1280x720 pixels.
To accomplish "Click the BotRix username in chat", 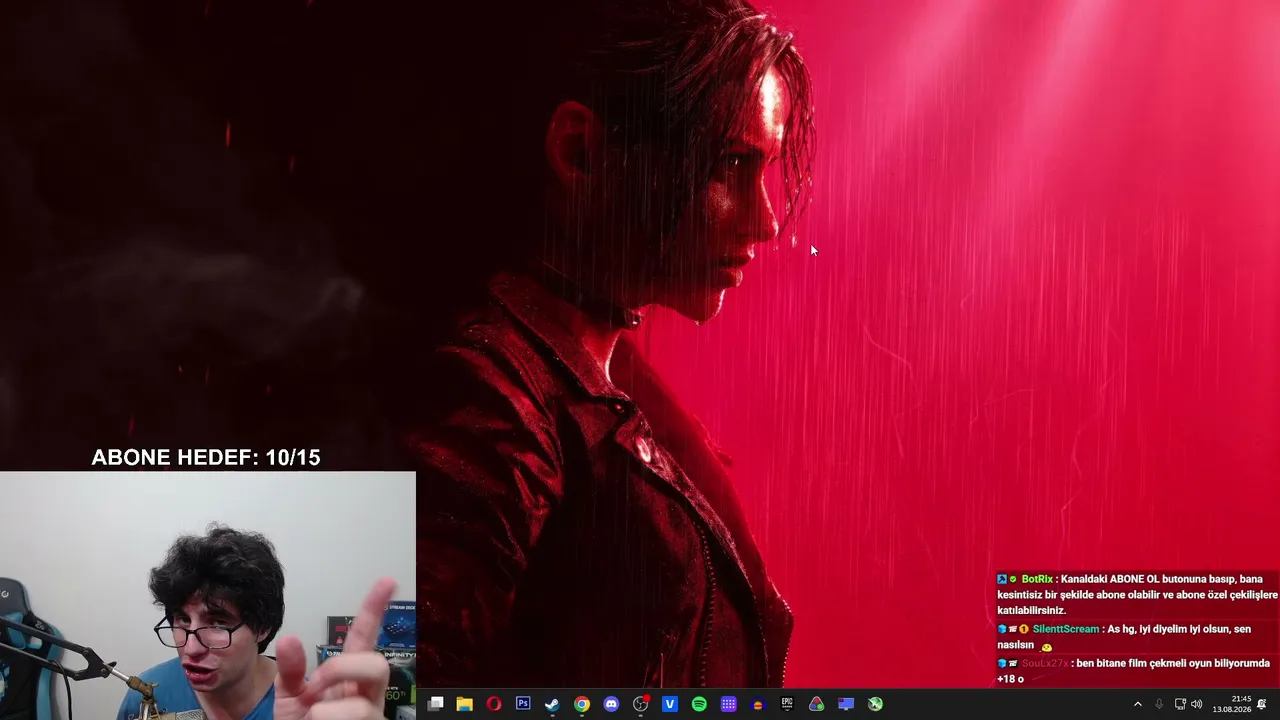I will point(1037,579).
